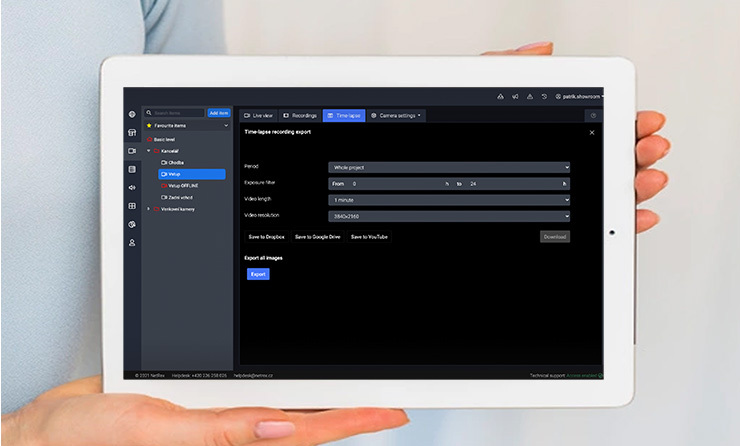740x446 pixels.
Task: Open the Video resolution dropdown
Action: [x=449, y=215]
